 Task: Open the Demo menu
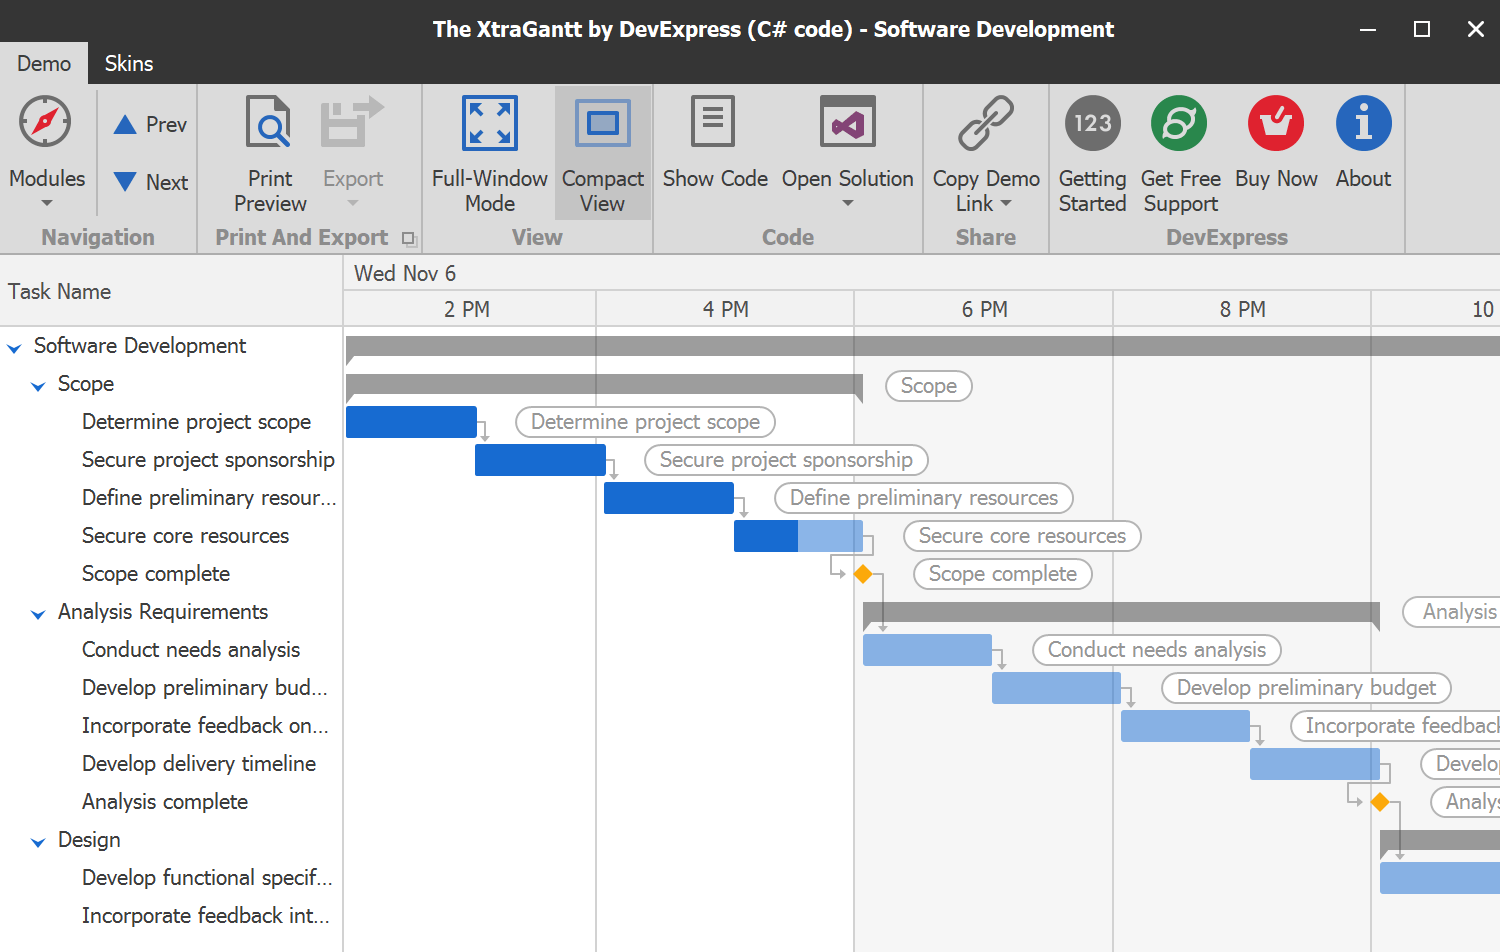[x=43, y=62]
